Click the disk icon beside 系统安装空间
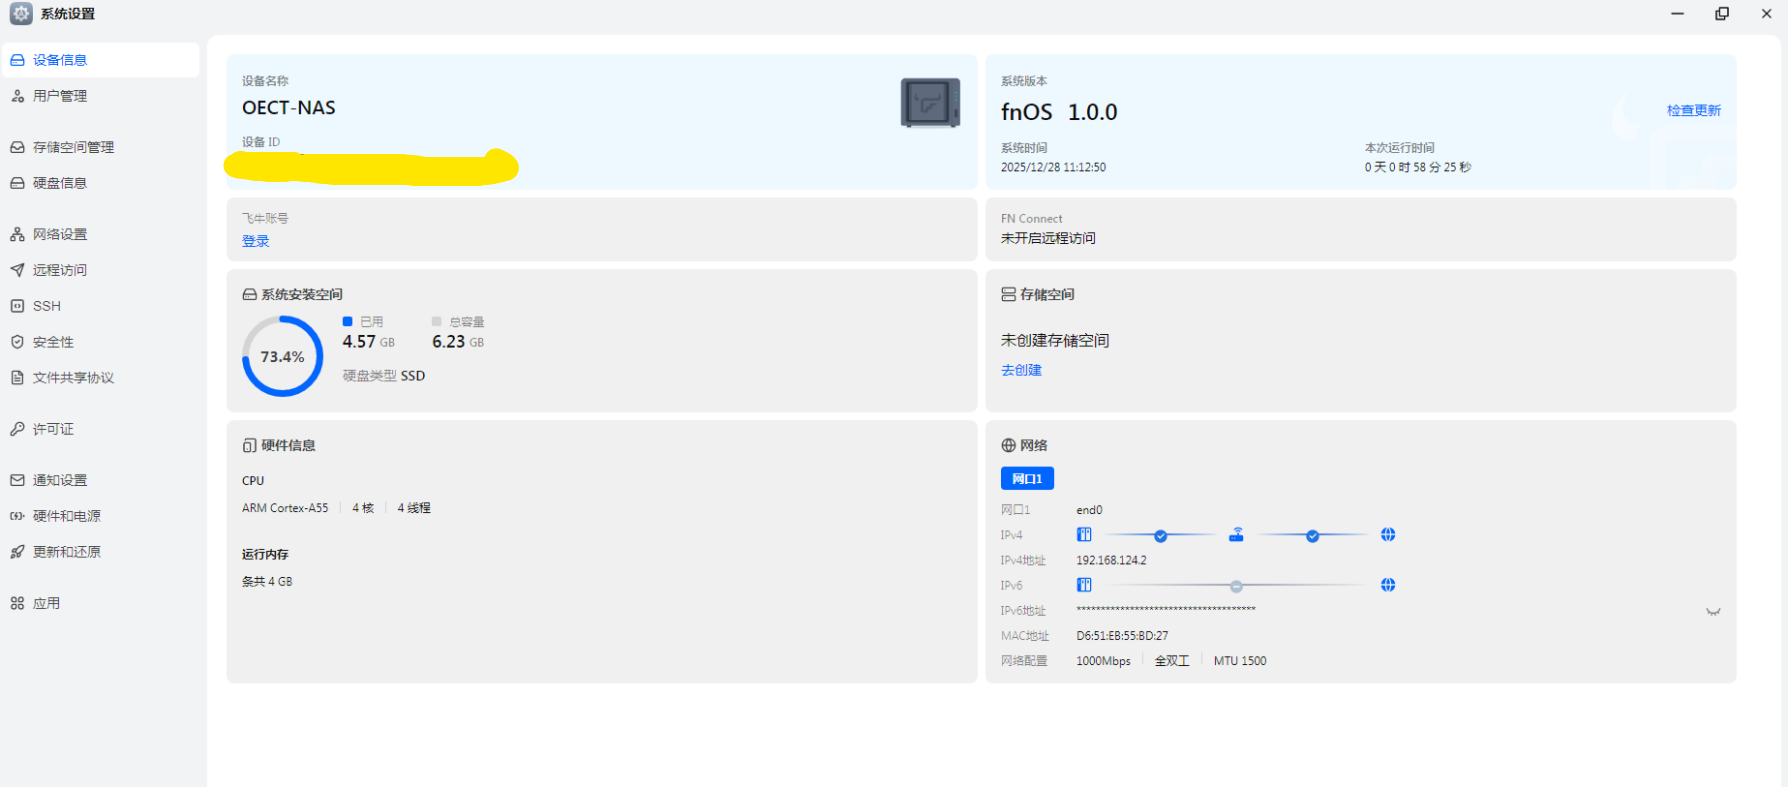 [x=249, y=295]
